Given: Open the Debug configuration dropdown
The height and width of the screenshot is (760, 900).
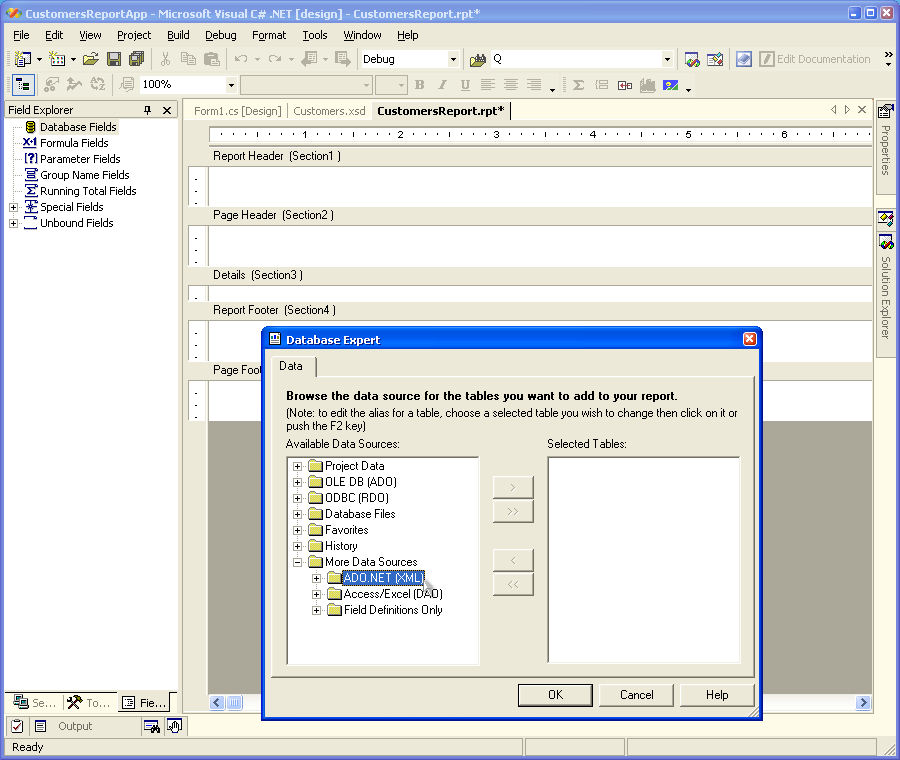Looking at the screenshot, I should [453, 60].
